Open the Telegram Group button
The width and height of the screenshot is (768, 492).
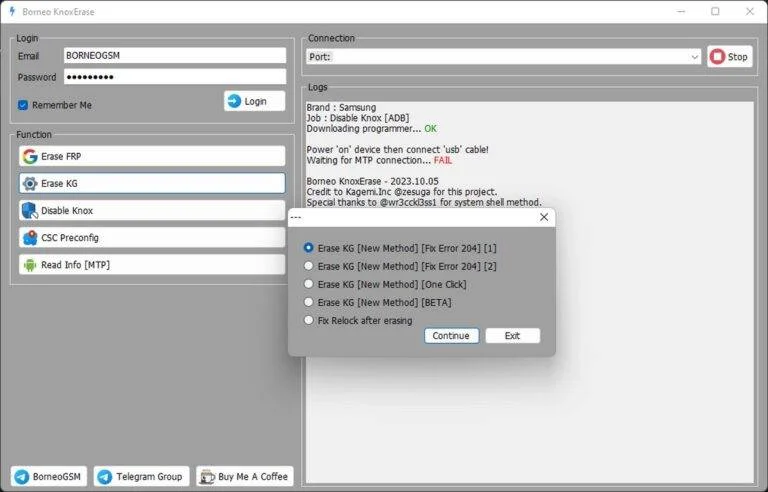141,476
